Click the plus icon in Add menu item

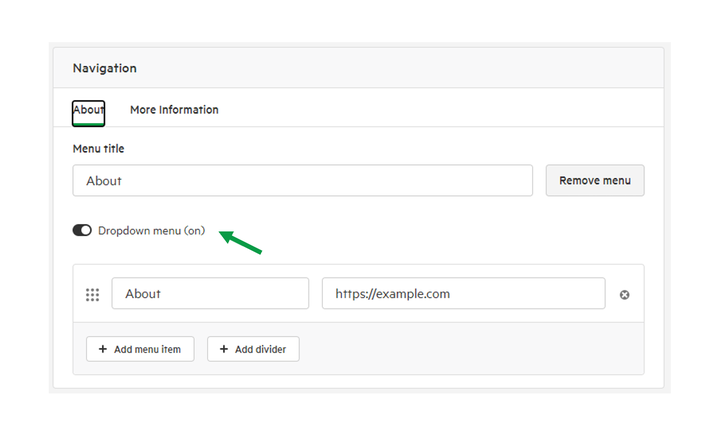103,349
